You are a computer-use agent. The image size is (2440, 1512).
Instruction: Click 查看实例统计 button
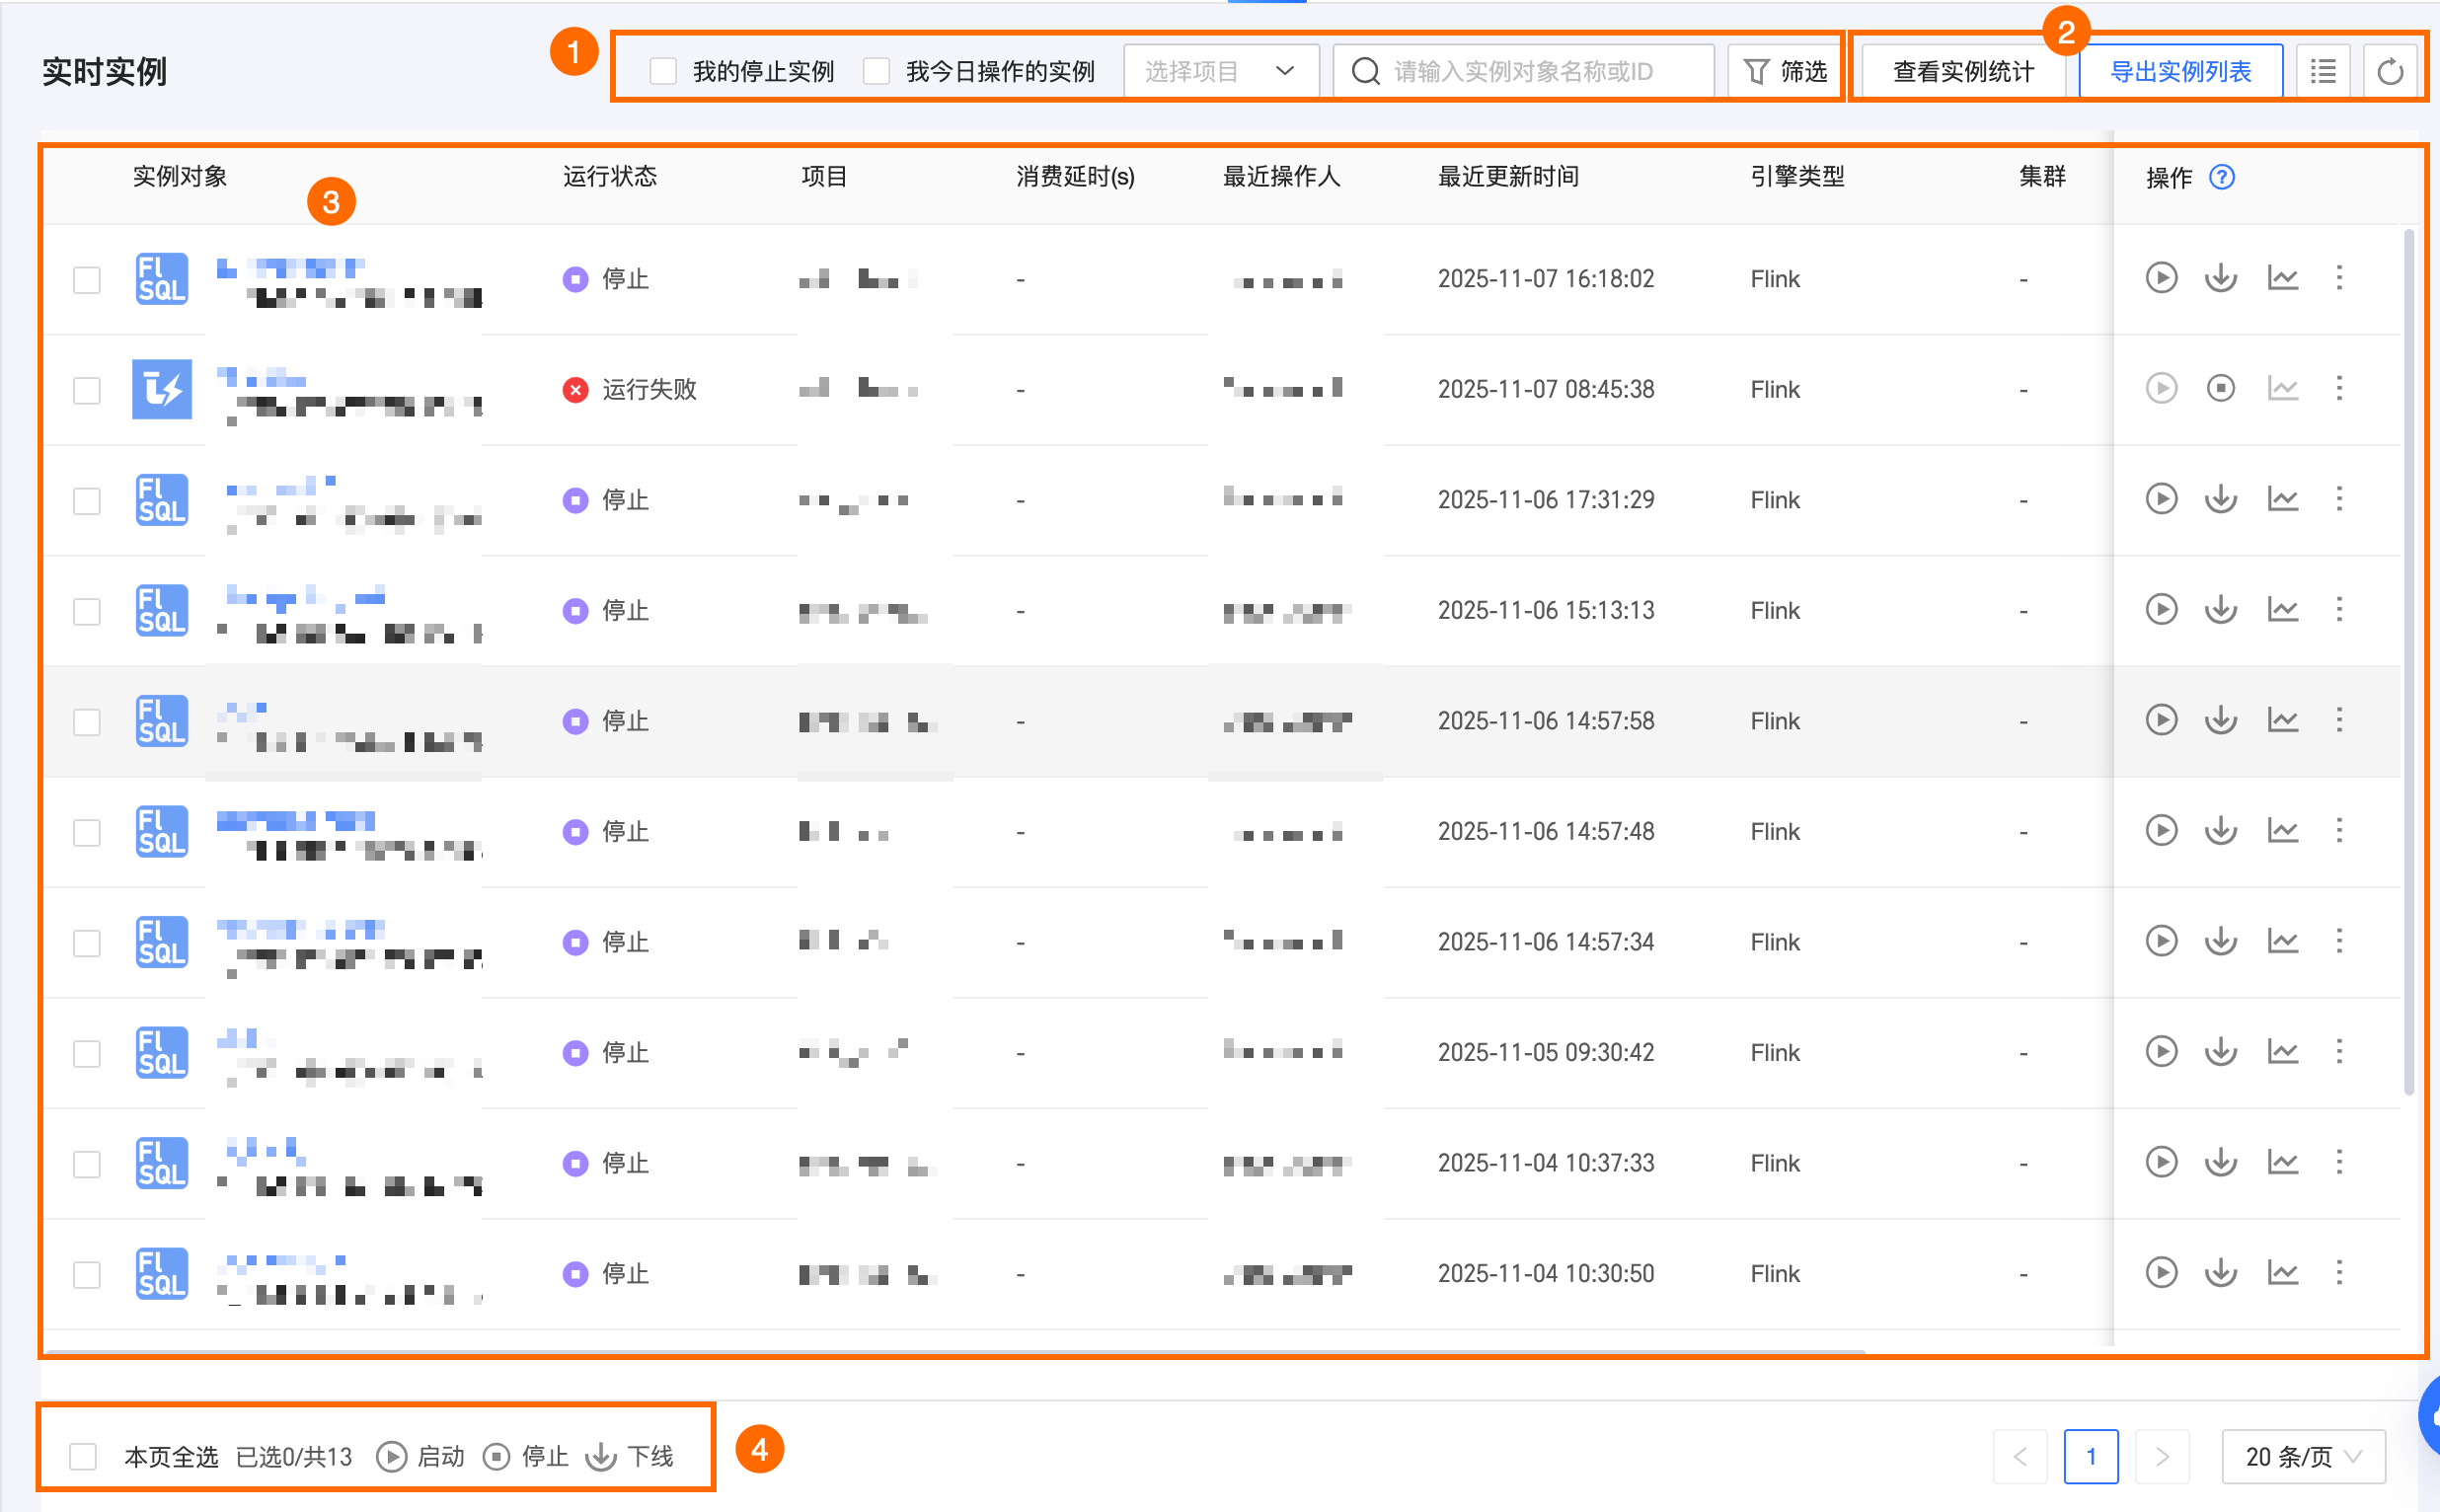pyautogui.click(x=1962, y=72)
